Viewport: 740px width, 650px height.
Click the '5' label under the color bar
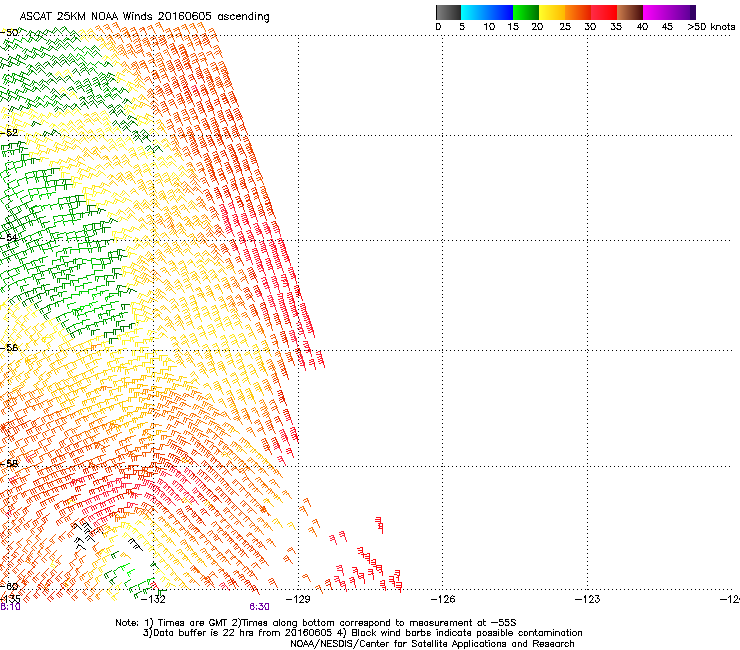point(462,27)
